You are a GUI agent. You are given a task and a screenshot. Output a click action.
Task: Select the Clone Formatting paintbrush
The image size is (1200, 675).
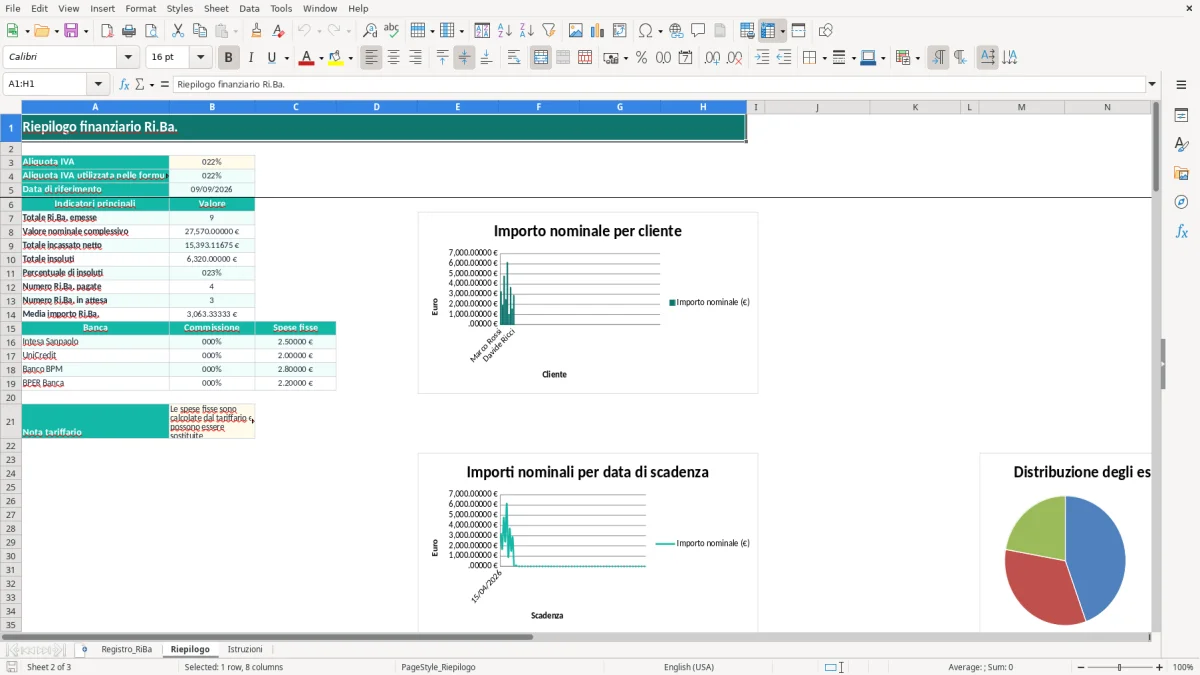point(256,31)
